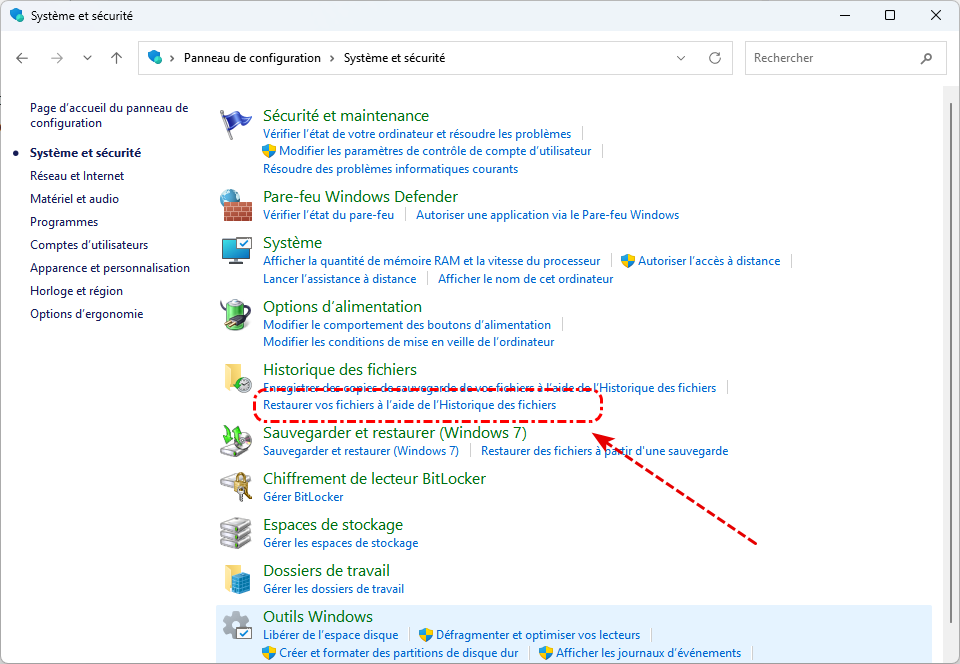Click the Dossiers de travail icon

[x=236, y=579]
